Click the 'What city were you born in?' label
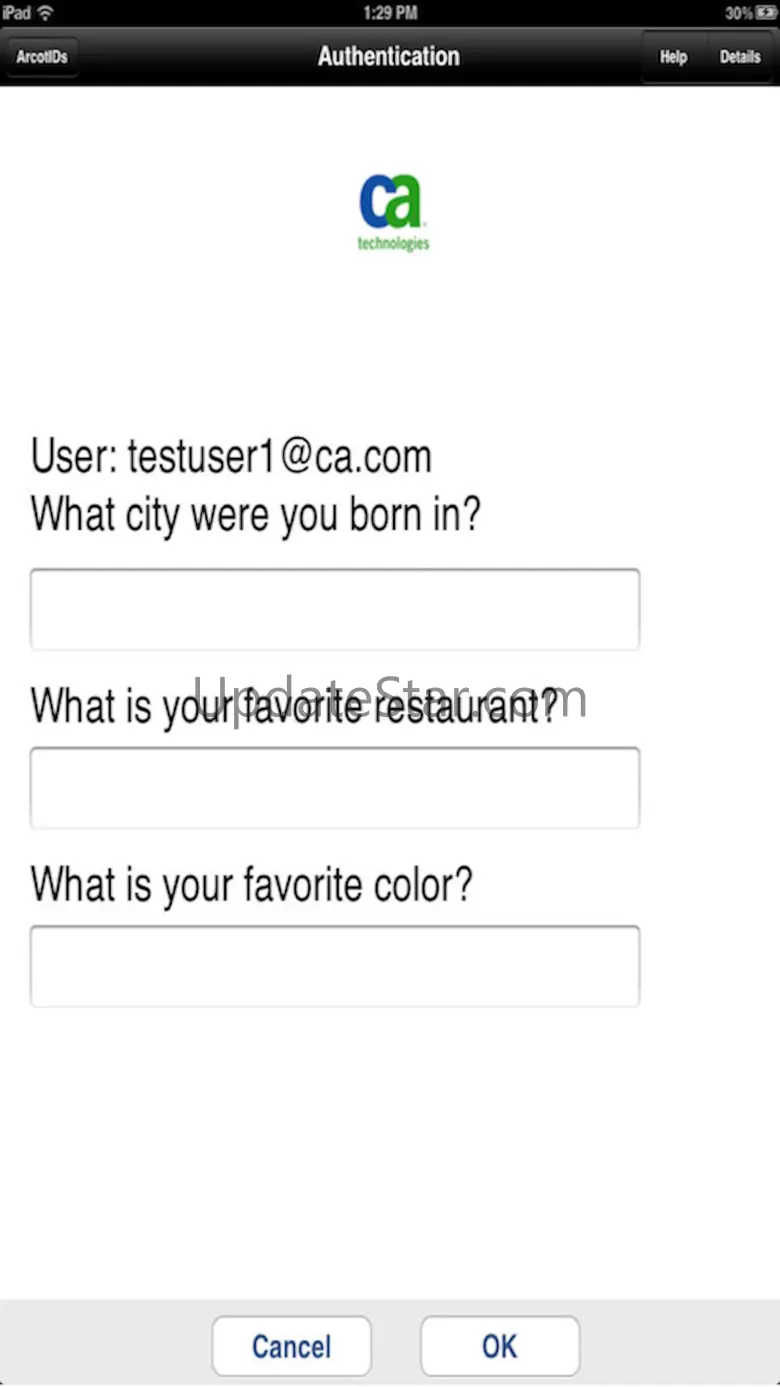The image size is (780, 1387). coord(256,515)
